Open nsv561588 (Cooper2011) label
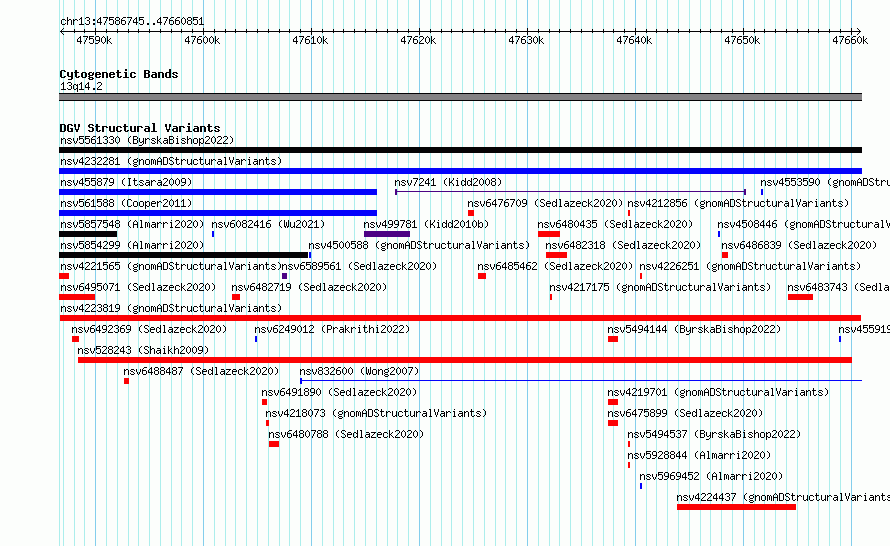The height and width of the screenshot is (546, 890). click(126, 203)
